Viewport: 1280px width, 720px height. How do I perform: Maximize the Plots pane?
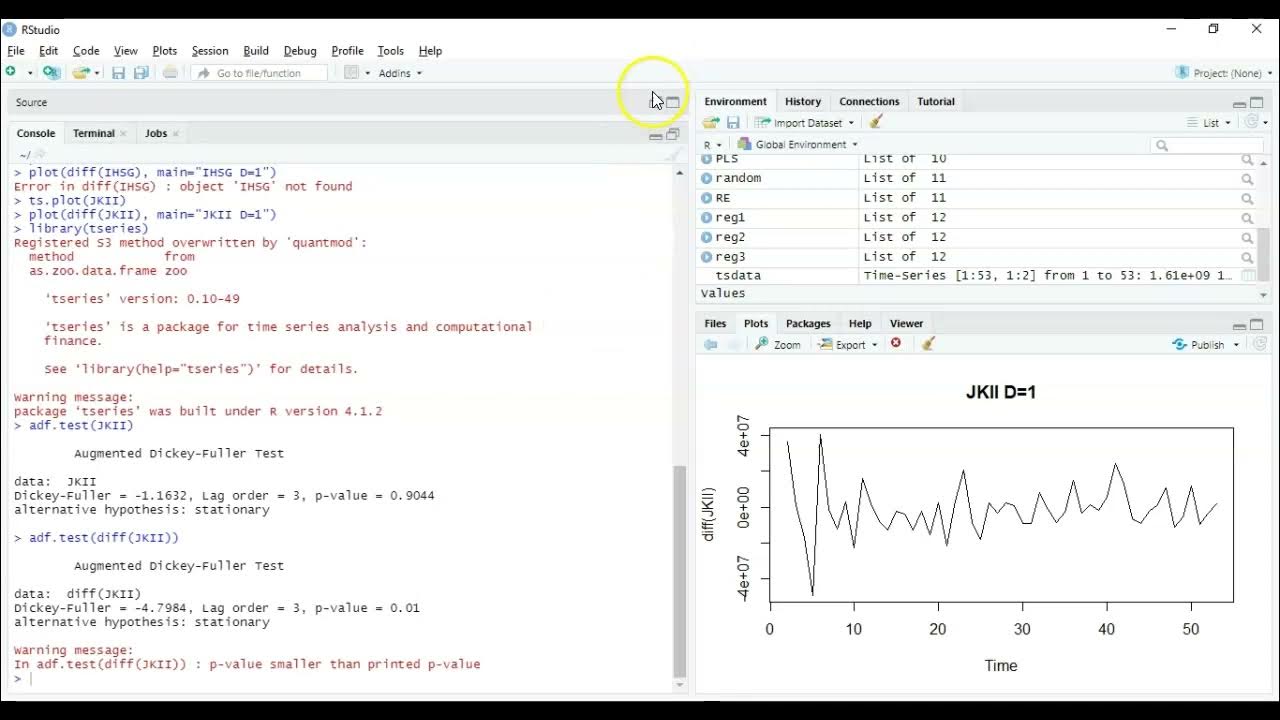(x=1257, y=324)
